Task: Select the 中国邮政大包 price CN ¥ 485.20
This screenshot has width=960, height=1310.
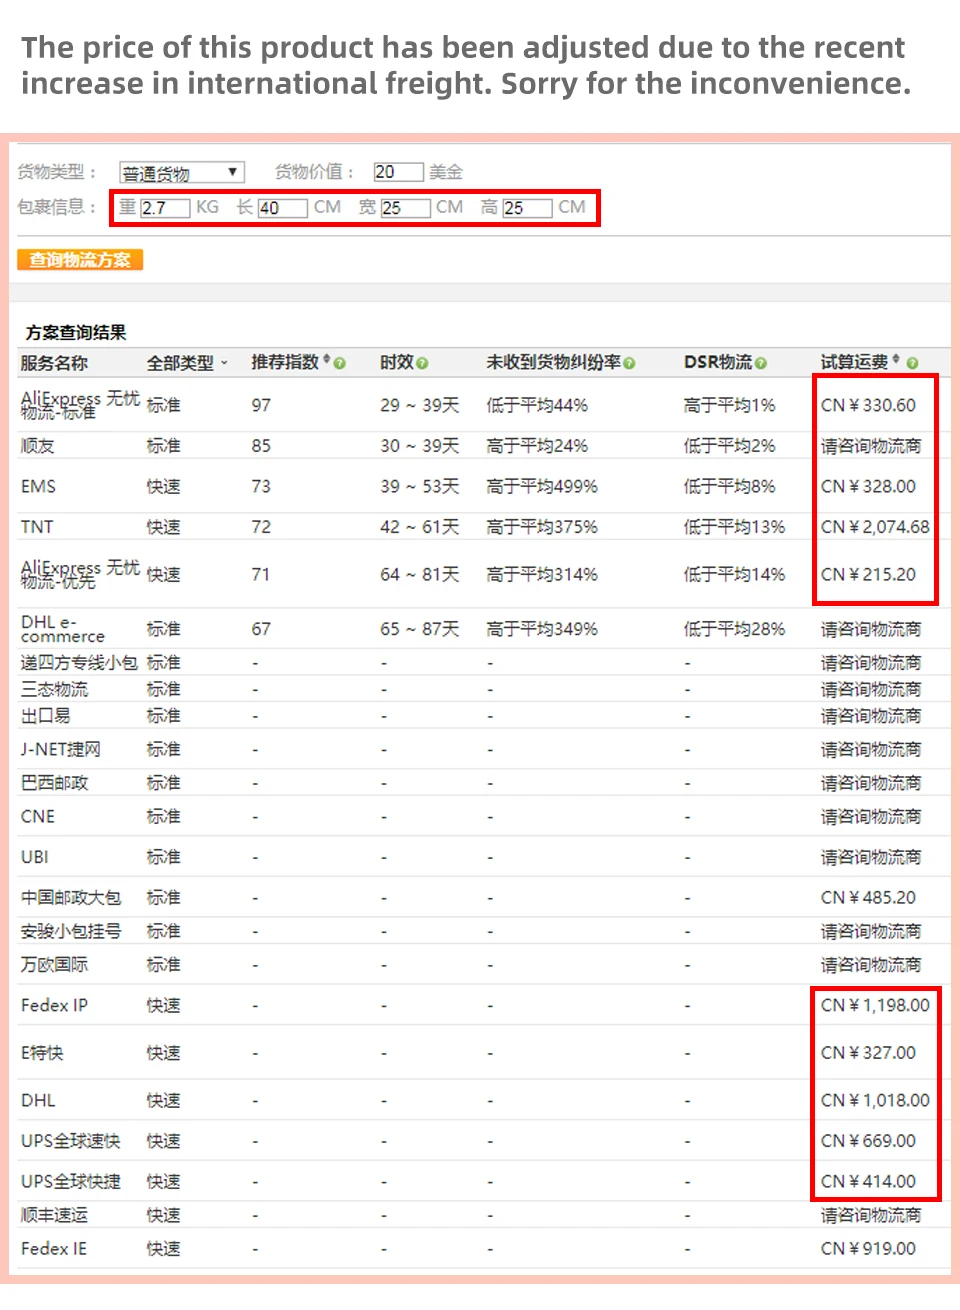Action: (868, 898)
